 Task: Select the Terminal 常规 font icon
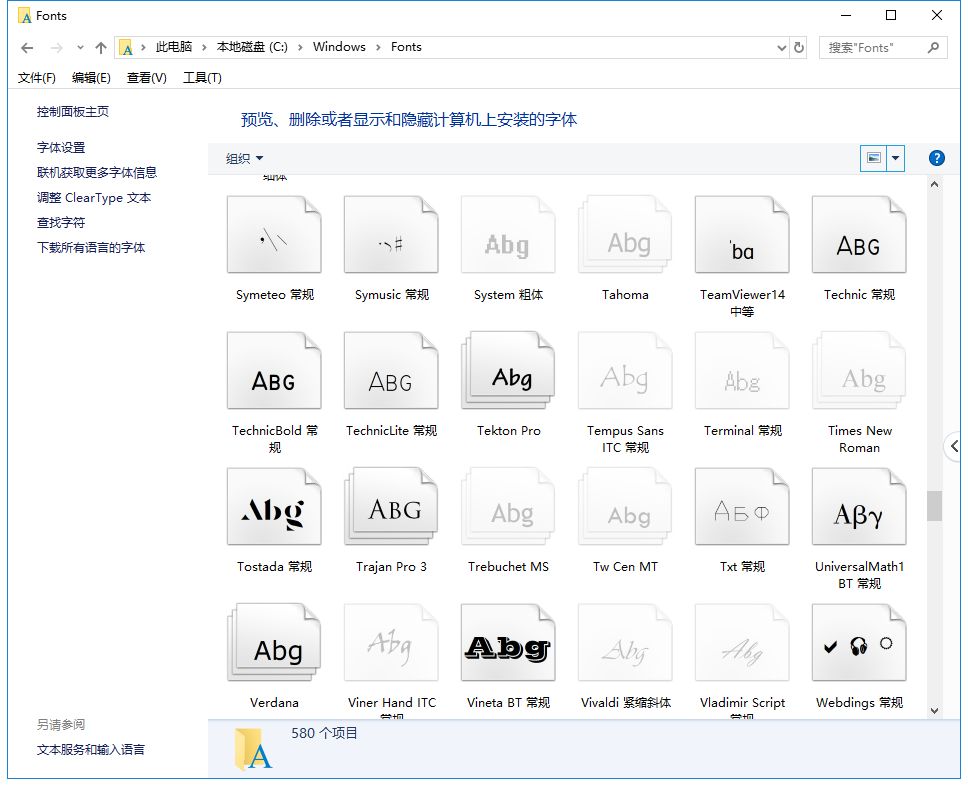pyautogui.click(x=742, y=370)
